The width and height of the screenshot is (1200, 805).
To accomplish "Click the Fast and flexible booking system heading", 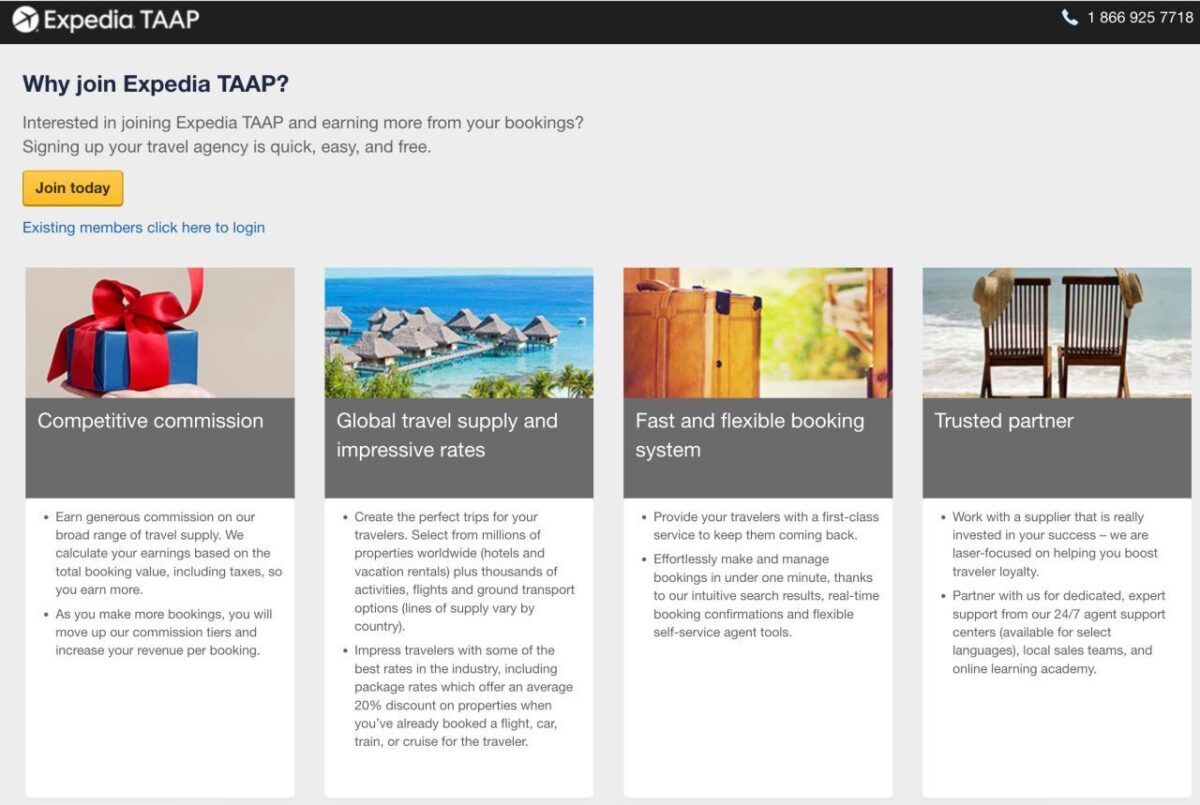I will pos(750,435).
